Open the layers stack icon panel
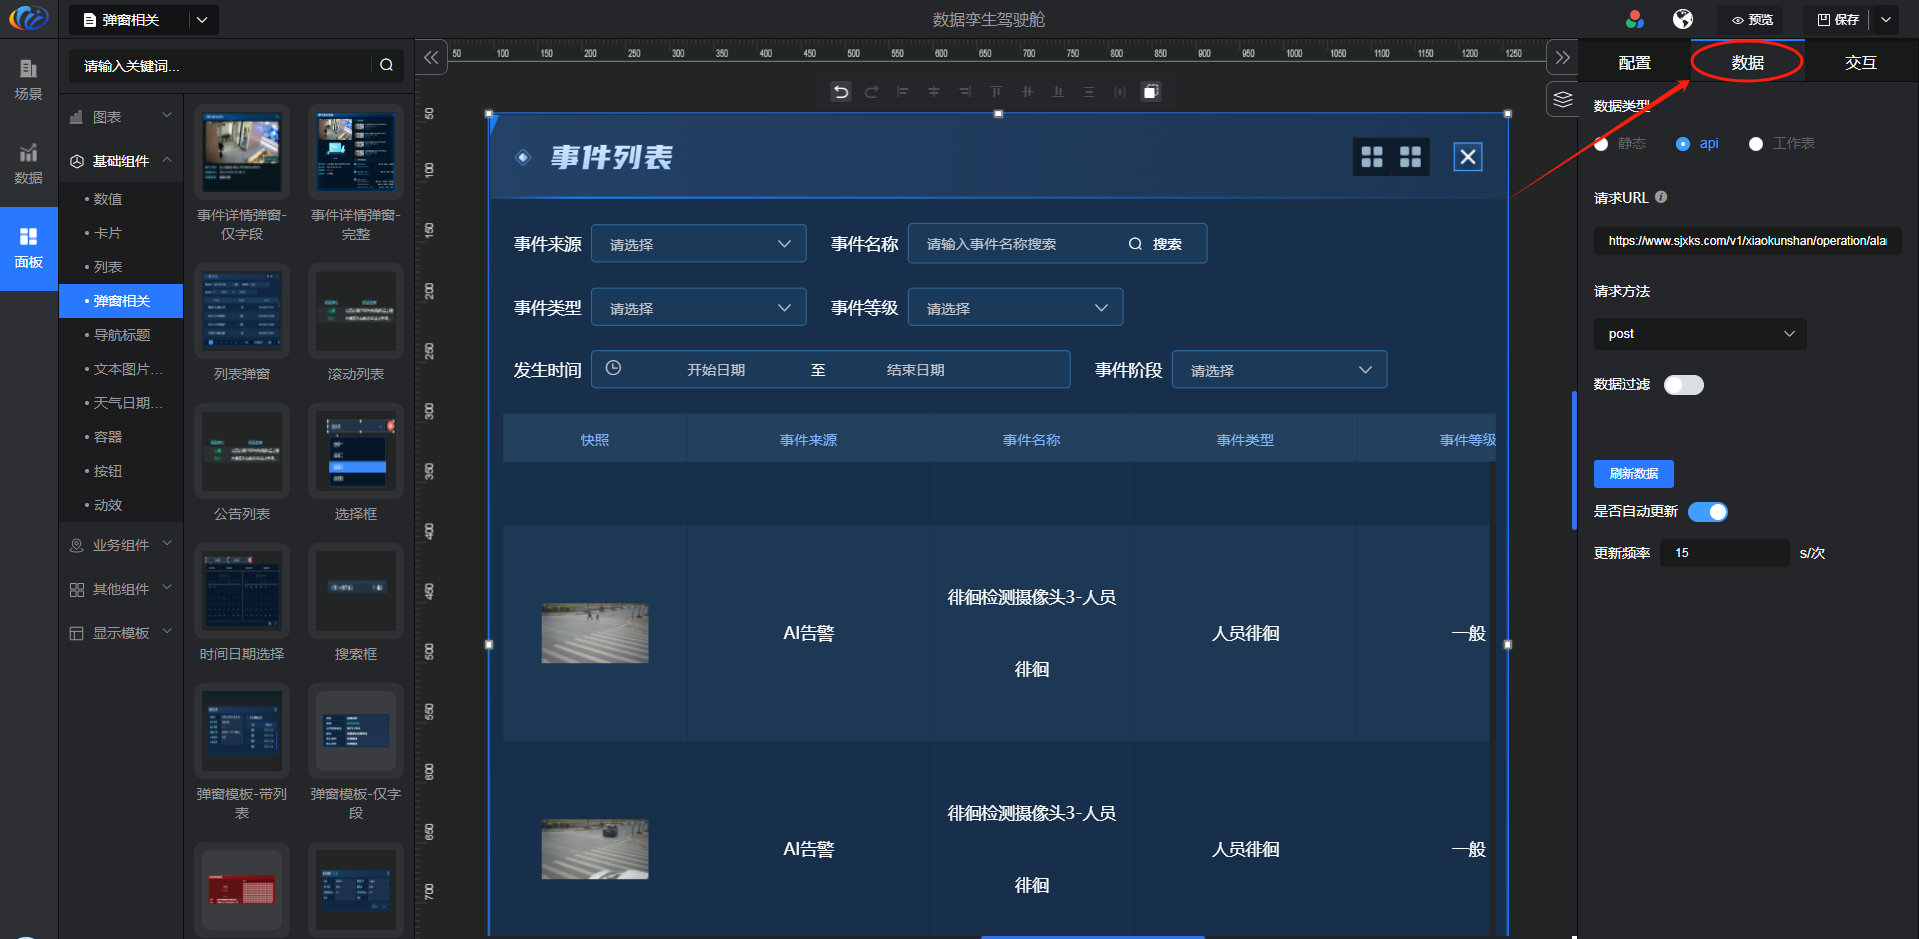The height and width of the screenshot is (939, 1919). pyautogui.click(x=1562, y=100)
